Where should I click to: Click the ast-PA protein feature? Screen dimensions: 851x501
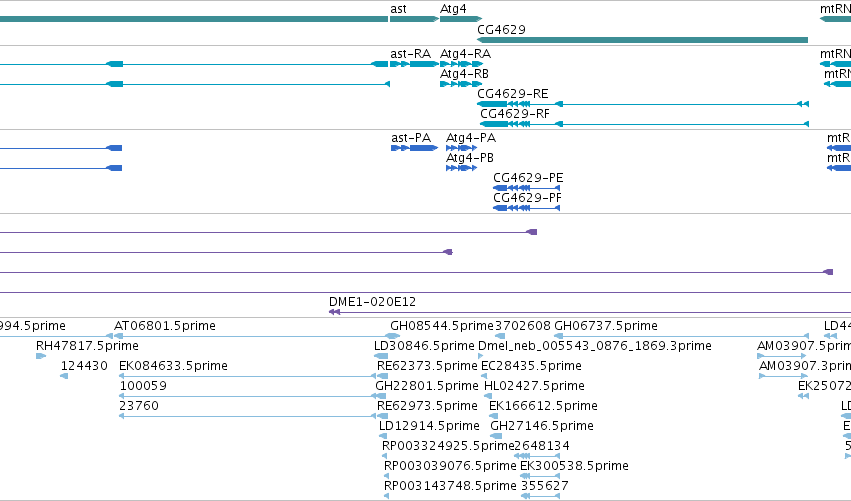tap(414, 148)
